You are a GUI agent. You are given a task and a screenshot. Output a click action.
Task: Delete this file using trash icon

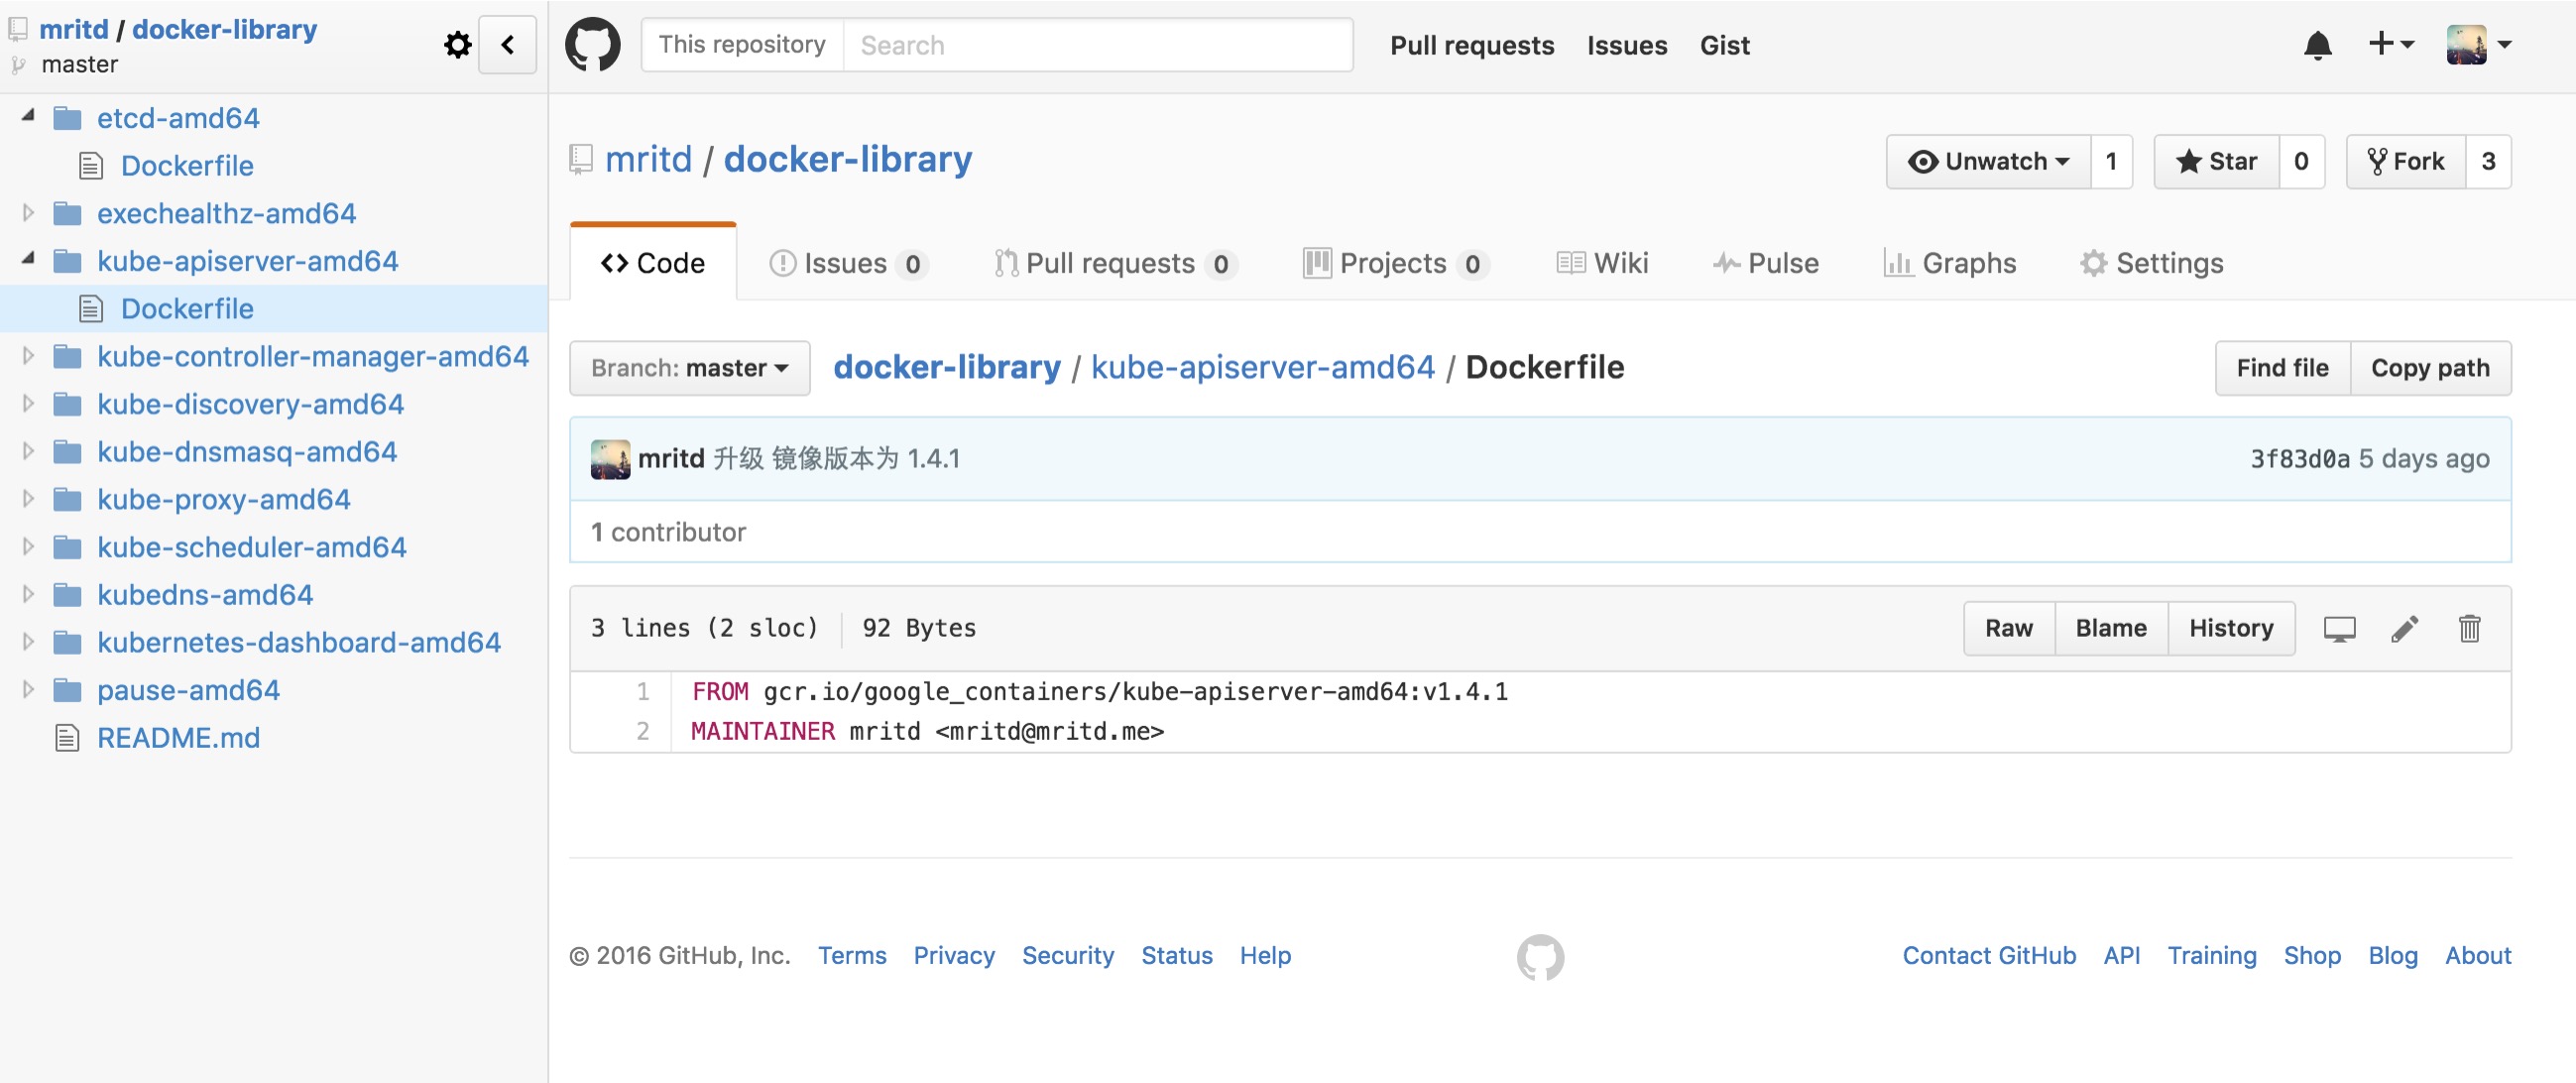pos(2469,629)
